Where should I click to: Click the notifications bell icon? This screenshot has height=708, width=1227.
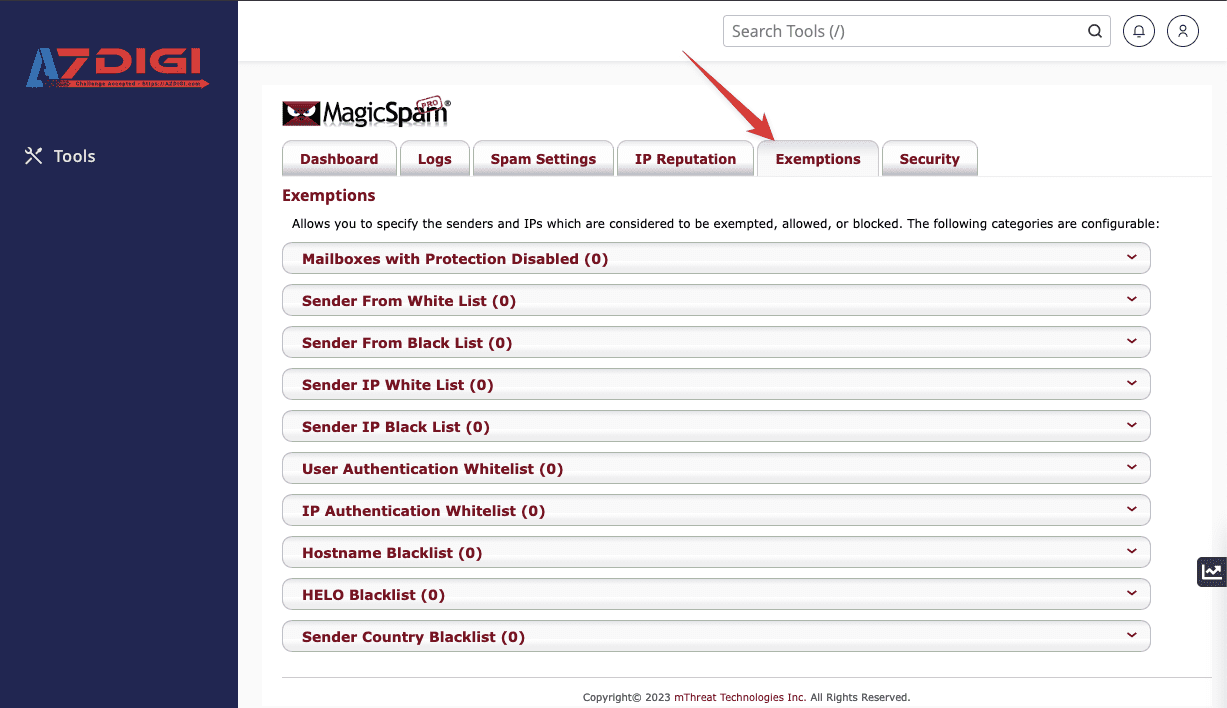point(1139,31)
